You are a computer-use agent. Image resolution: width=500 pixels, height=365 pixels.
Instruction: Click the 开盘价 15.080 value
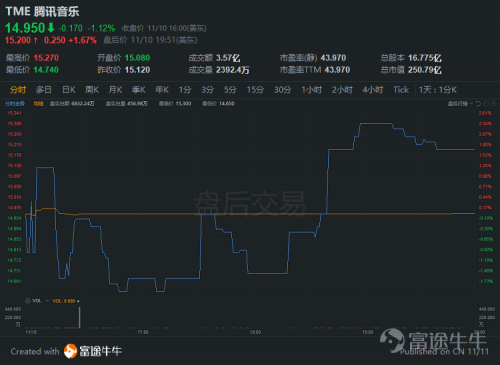(x=137, y=58)
